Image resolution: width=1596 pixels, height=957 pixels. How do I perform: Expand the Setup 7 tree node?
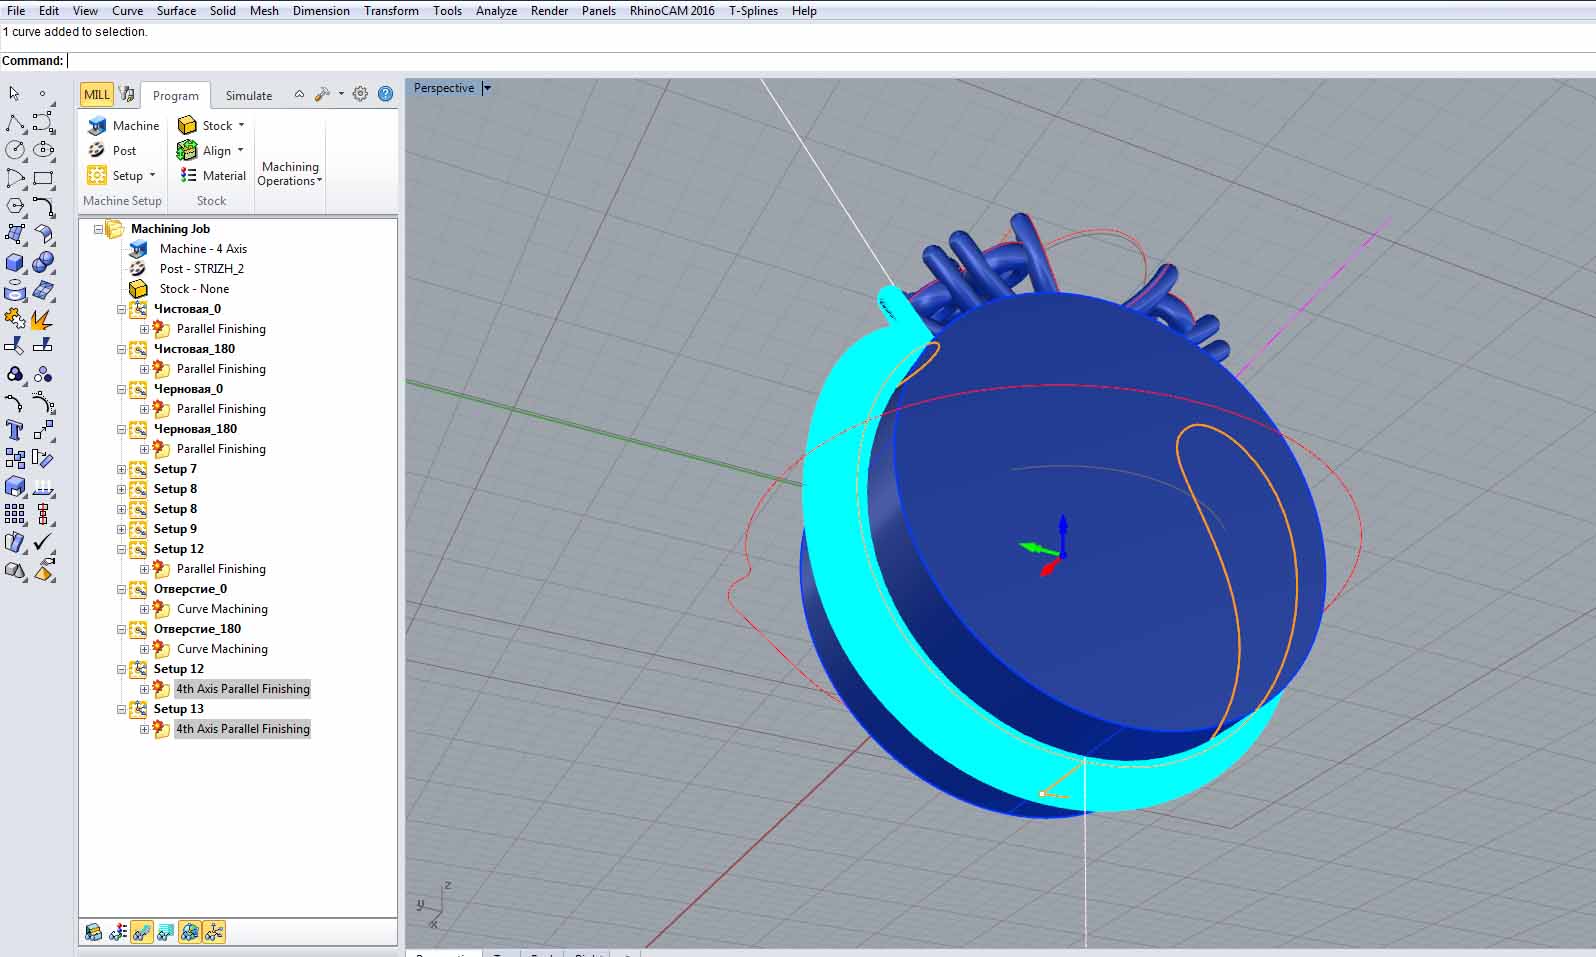122,469
